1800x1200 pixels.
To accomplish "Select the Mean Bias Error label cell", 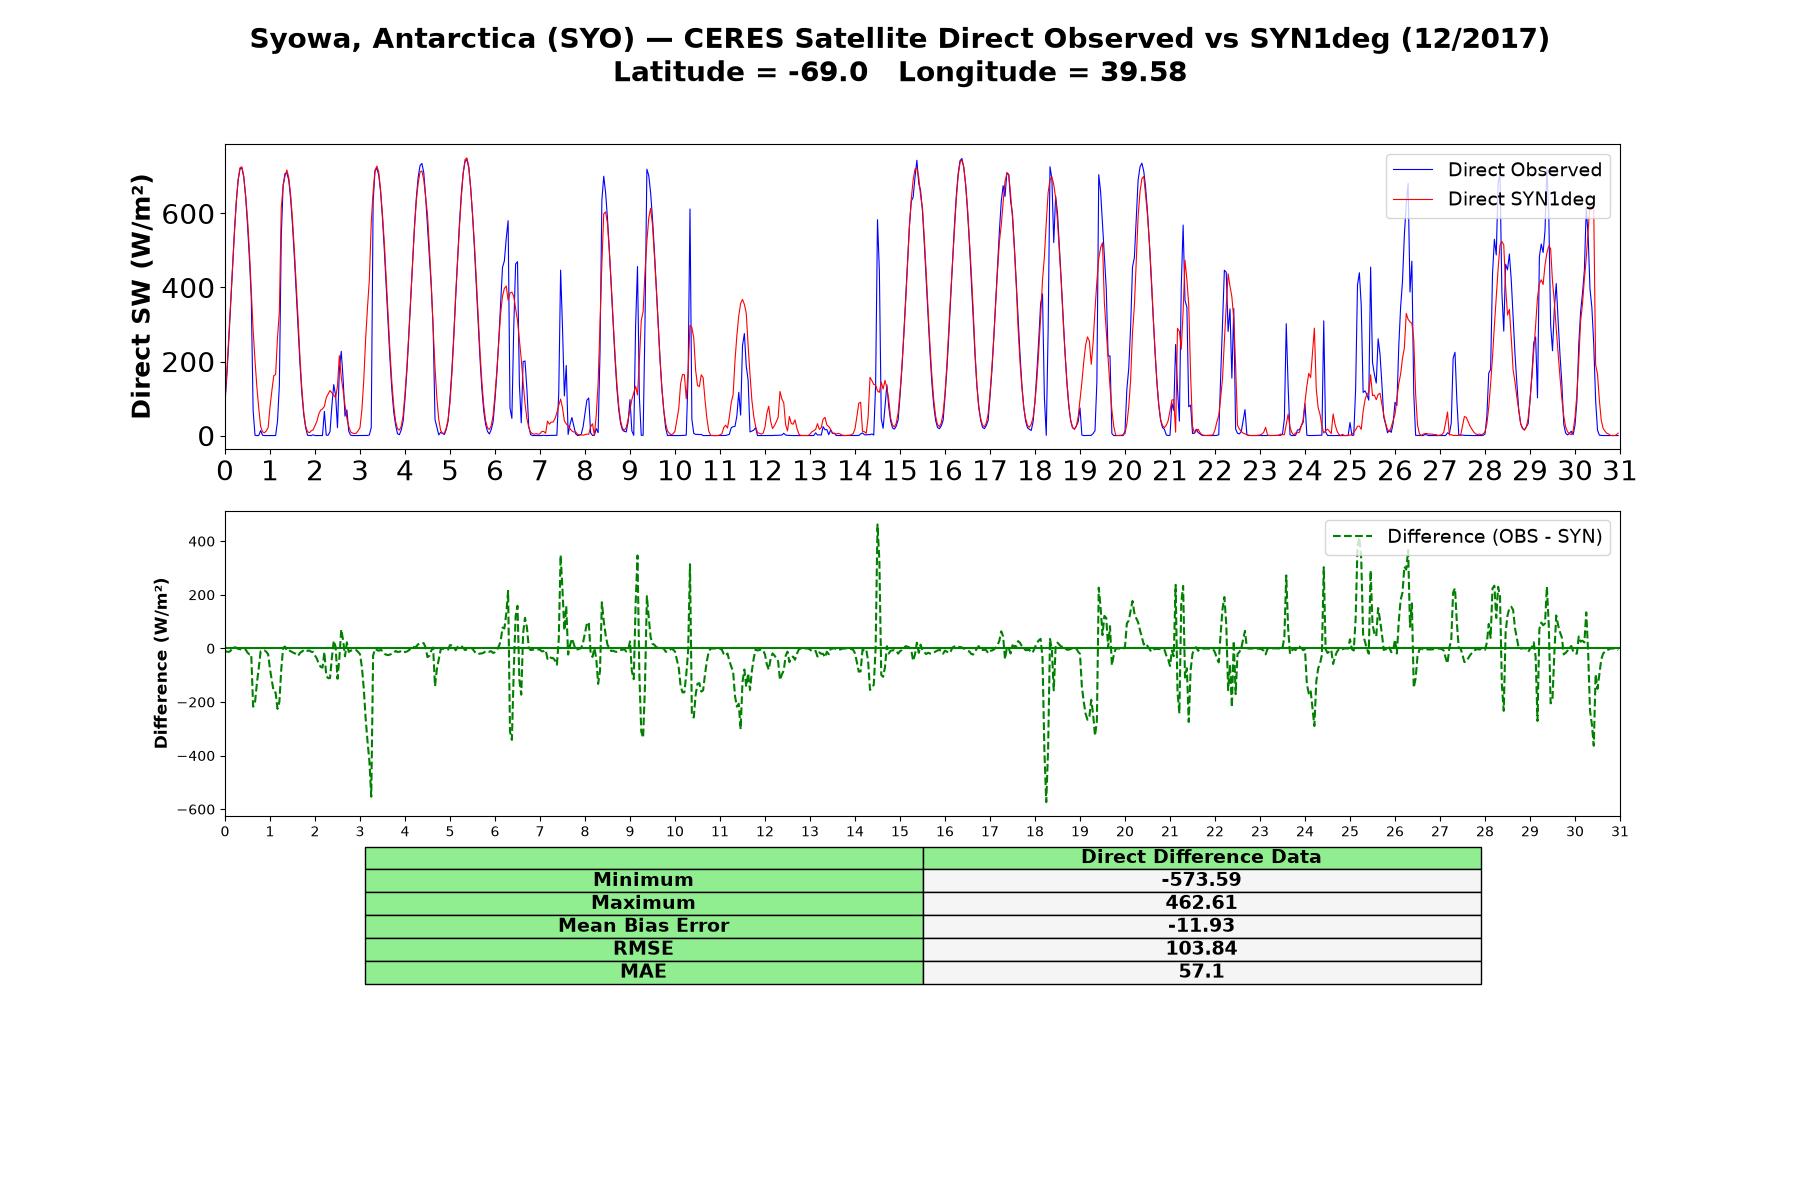I will pyautogui.click(x=644, y=926).
